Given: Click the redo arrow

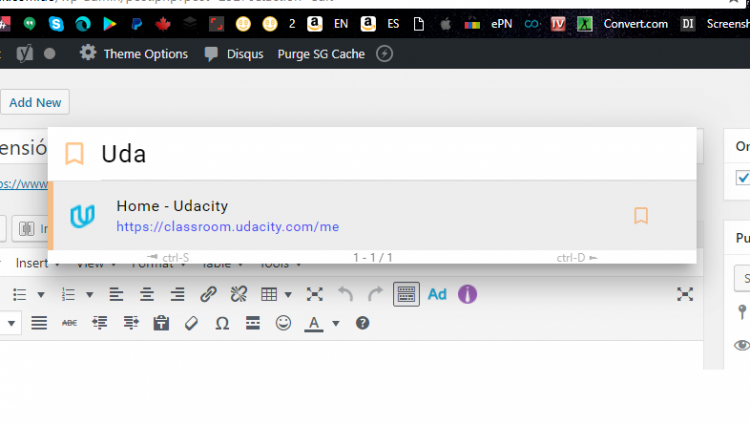Looking at the screenshot, I should point(375,294).
